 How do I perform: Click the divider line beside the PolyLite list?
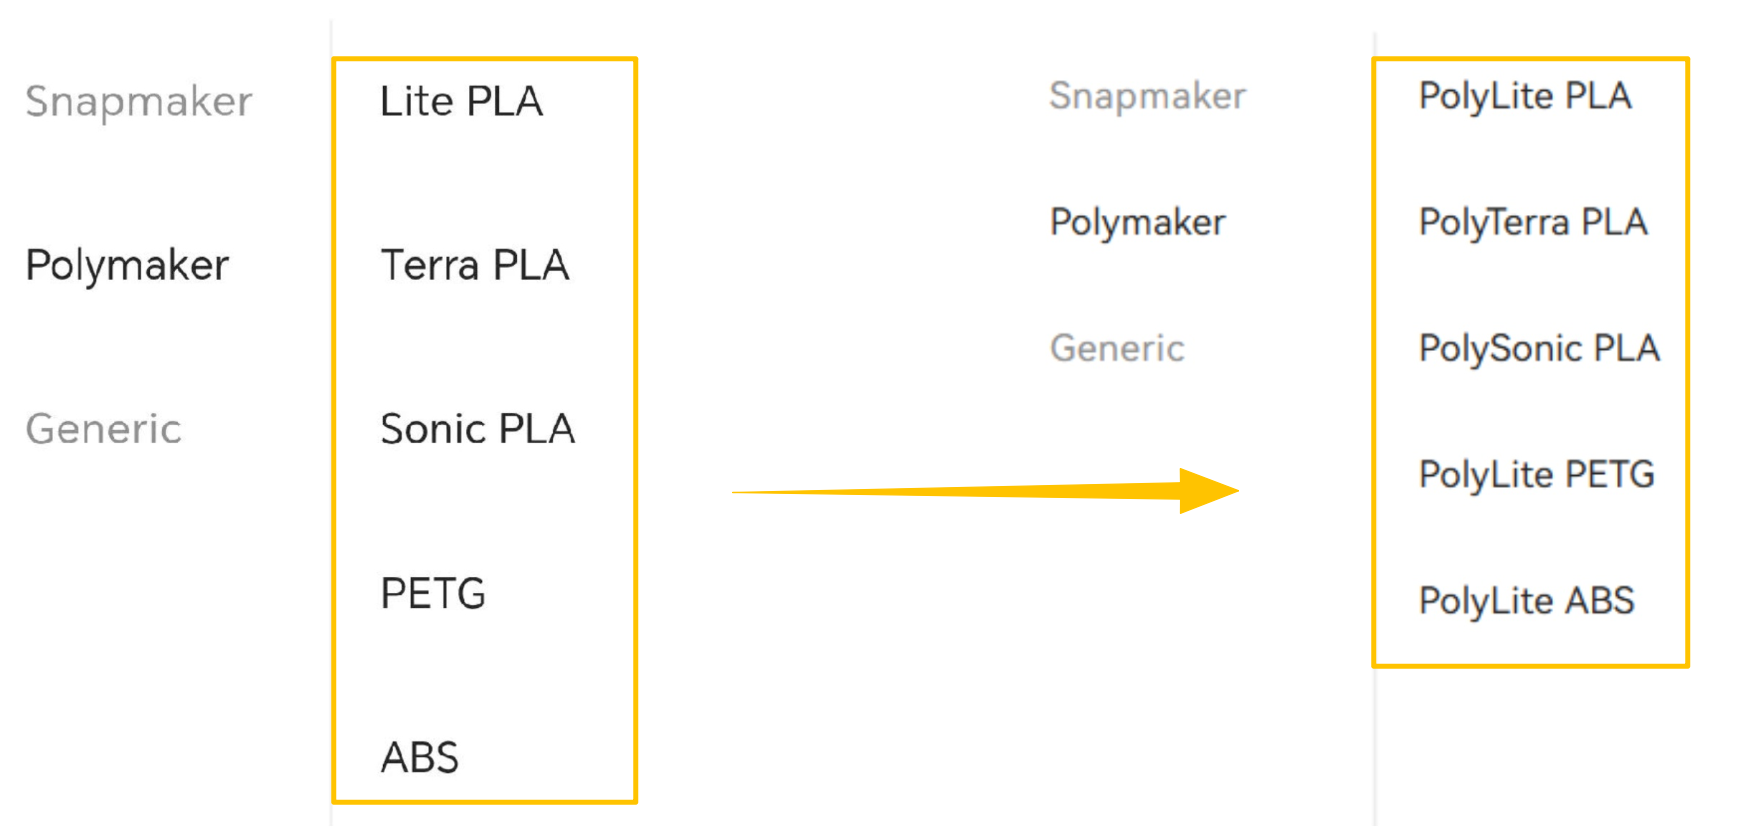pyautogui.click(x=1375, y=750)
